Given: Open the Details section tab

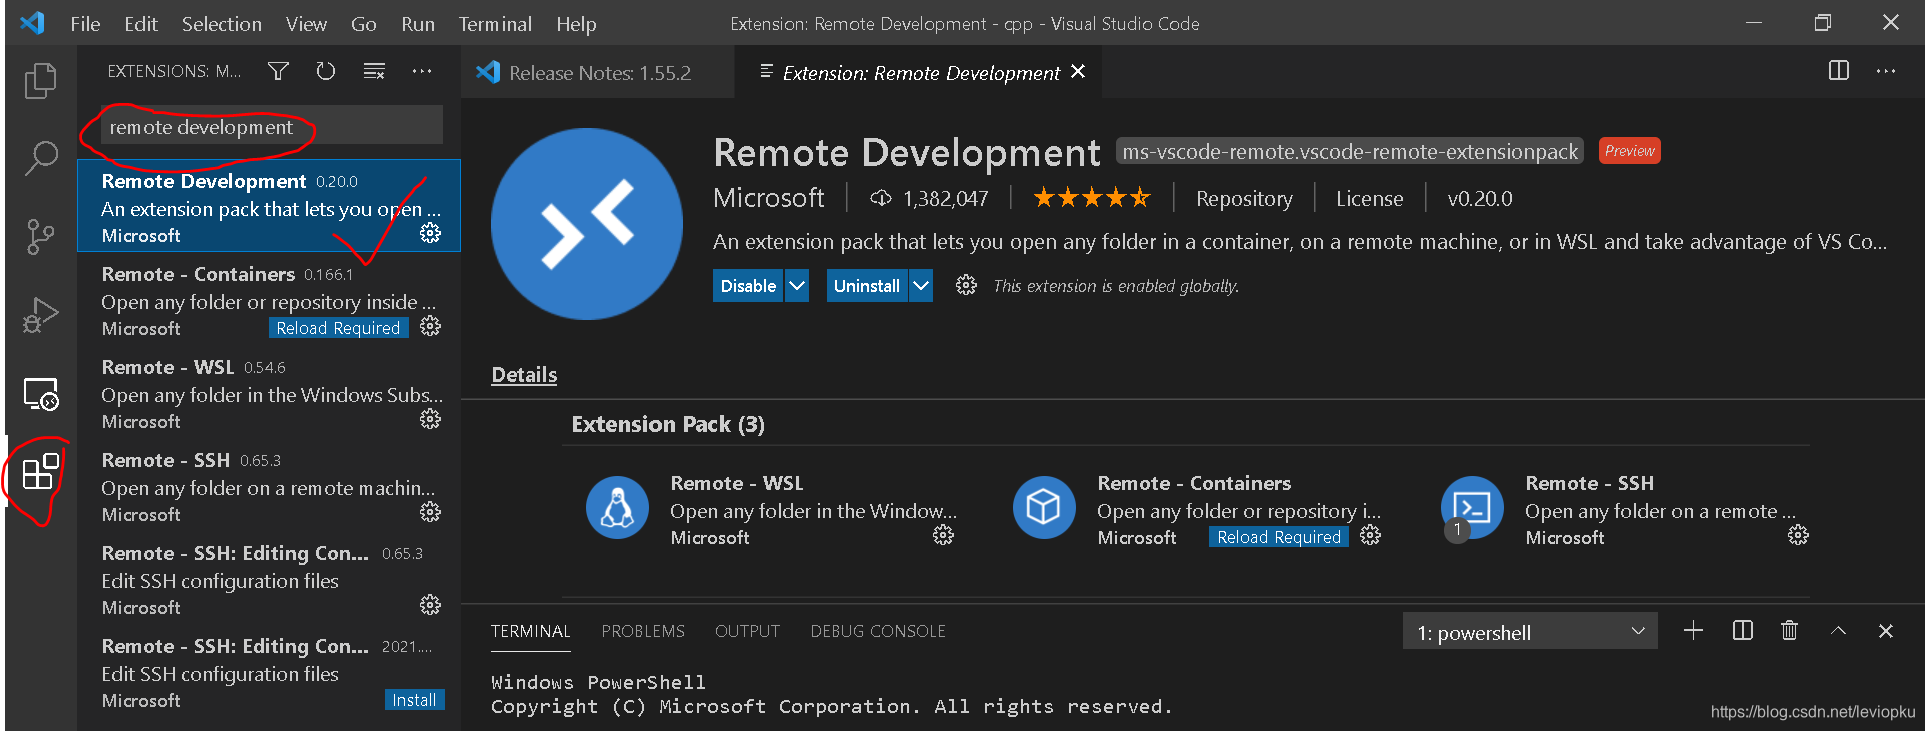Looking at the screenshot, I should [x=524, y=375].
